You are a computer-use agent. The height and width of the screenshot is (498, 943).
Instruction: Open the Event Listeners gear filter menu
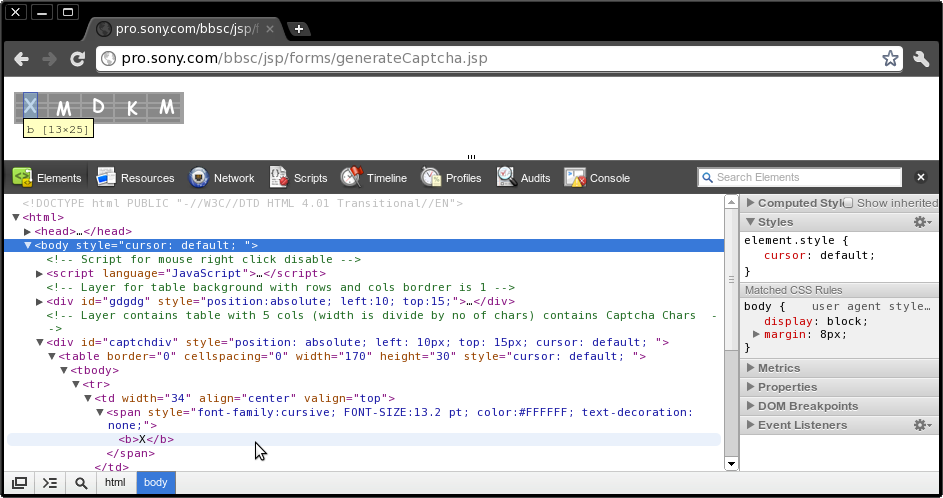coord(923,425)
